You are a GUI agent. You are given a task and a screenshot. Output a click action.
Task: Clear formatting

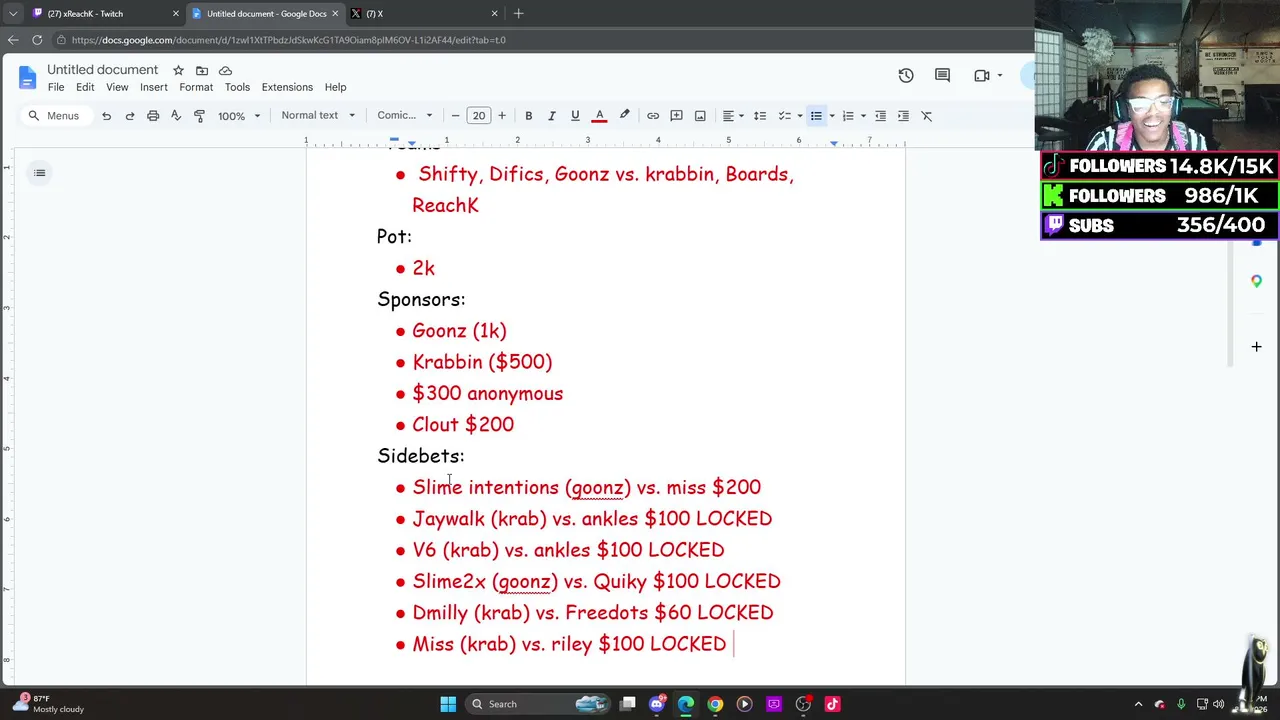[x=927, y=116]
